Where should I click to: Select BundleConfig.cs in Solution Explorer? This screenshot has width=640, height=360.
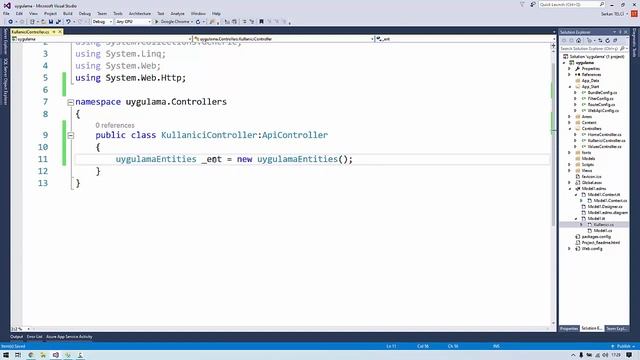click(602, 93)
